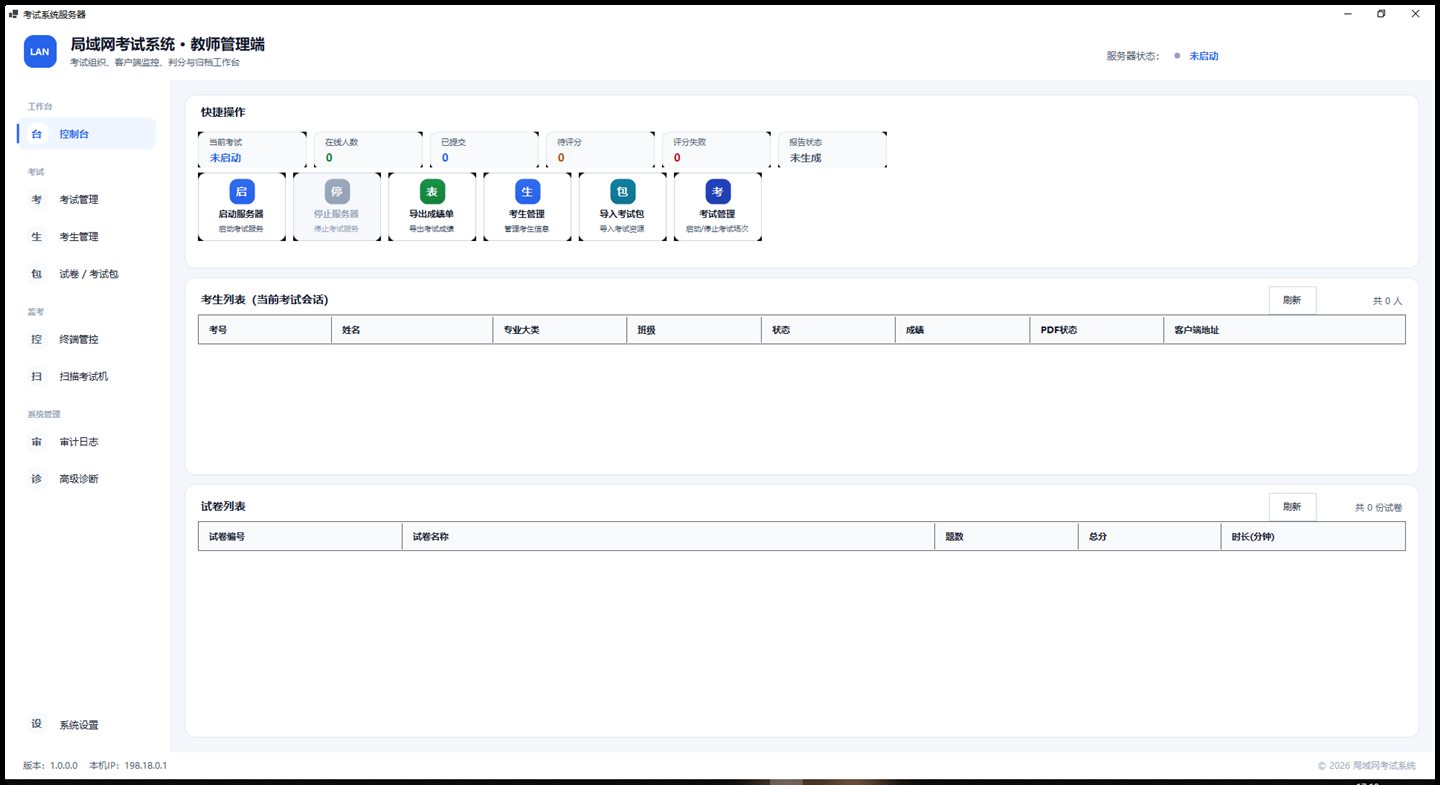Click the 时长(分钟) column header
This screenshot has width=1440, height=785.
(x=1313, y=537)
